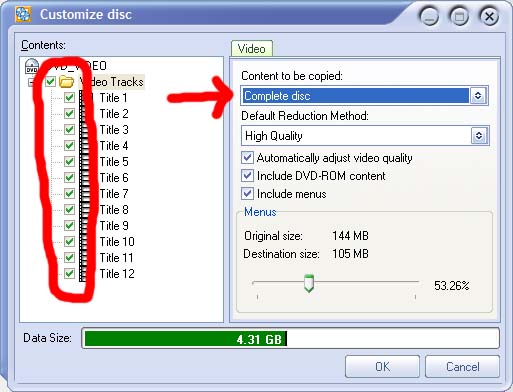
Task: Select Title 4 in the tree
Action: (114, 146)
